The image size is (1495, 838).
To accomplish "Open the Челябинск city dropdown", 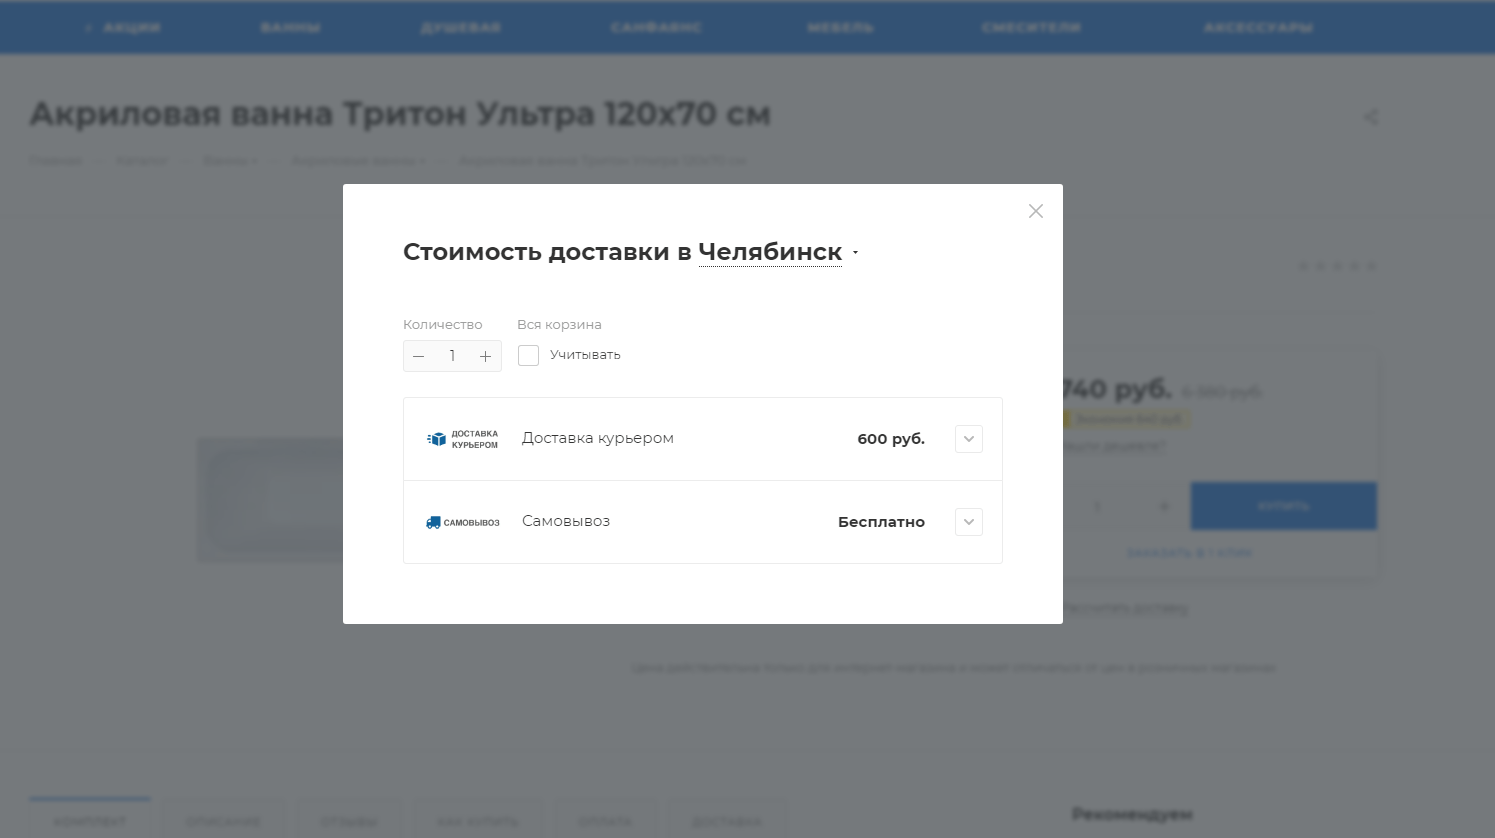I will (x=777, y=252).
